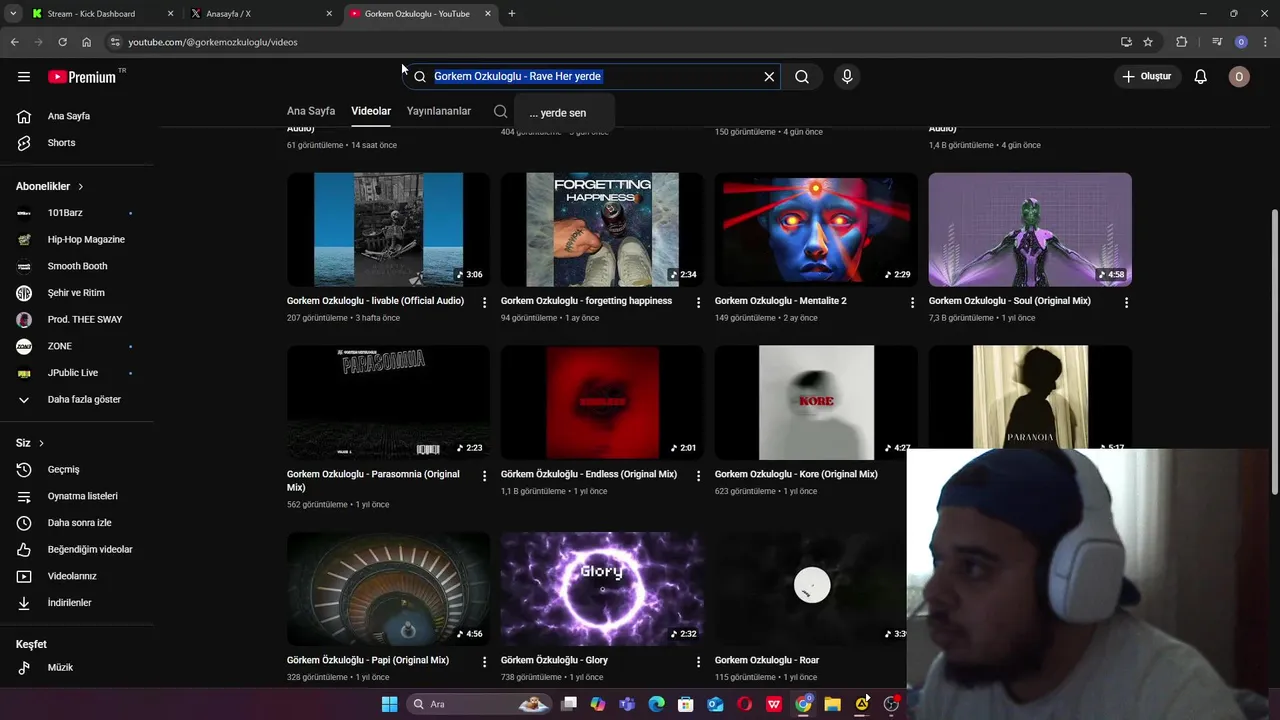This screenshot has height=720, width=1280.
Task: Open the notifications bell
Action: [x=1201, y=77]
